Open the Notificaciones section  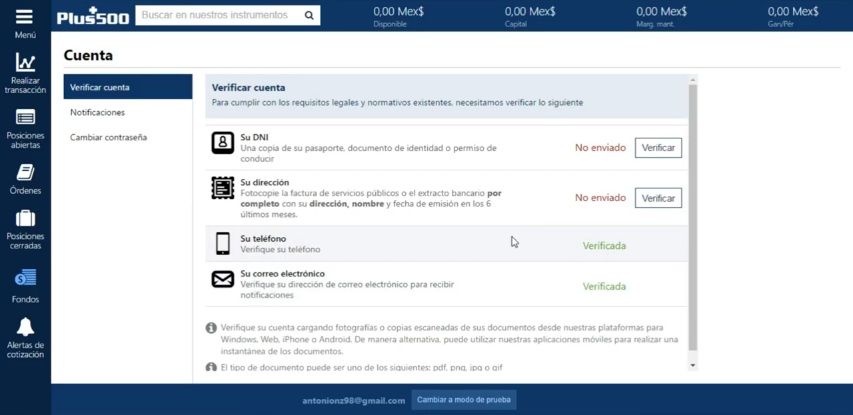point(98,112)
